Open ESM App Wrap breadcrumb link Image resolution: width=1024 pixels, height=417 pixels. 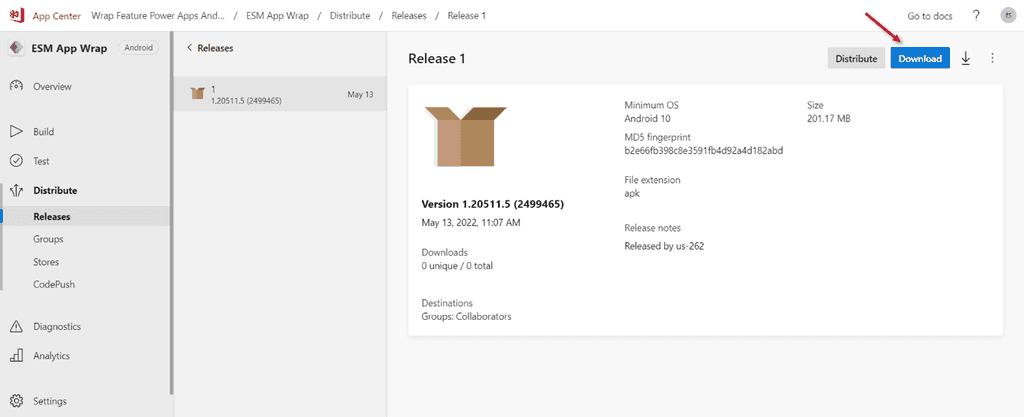click(x=277, y=16)
